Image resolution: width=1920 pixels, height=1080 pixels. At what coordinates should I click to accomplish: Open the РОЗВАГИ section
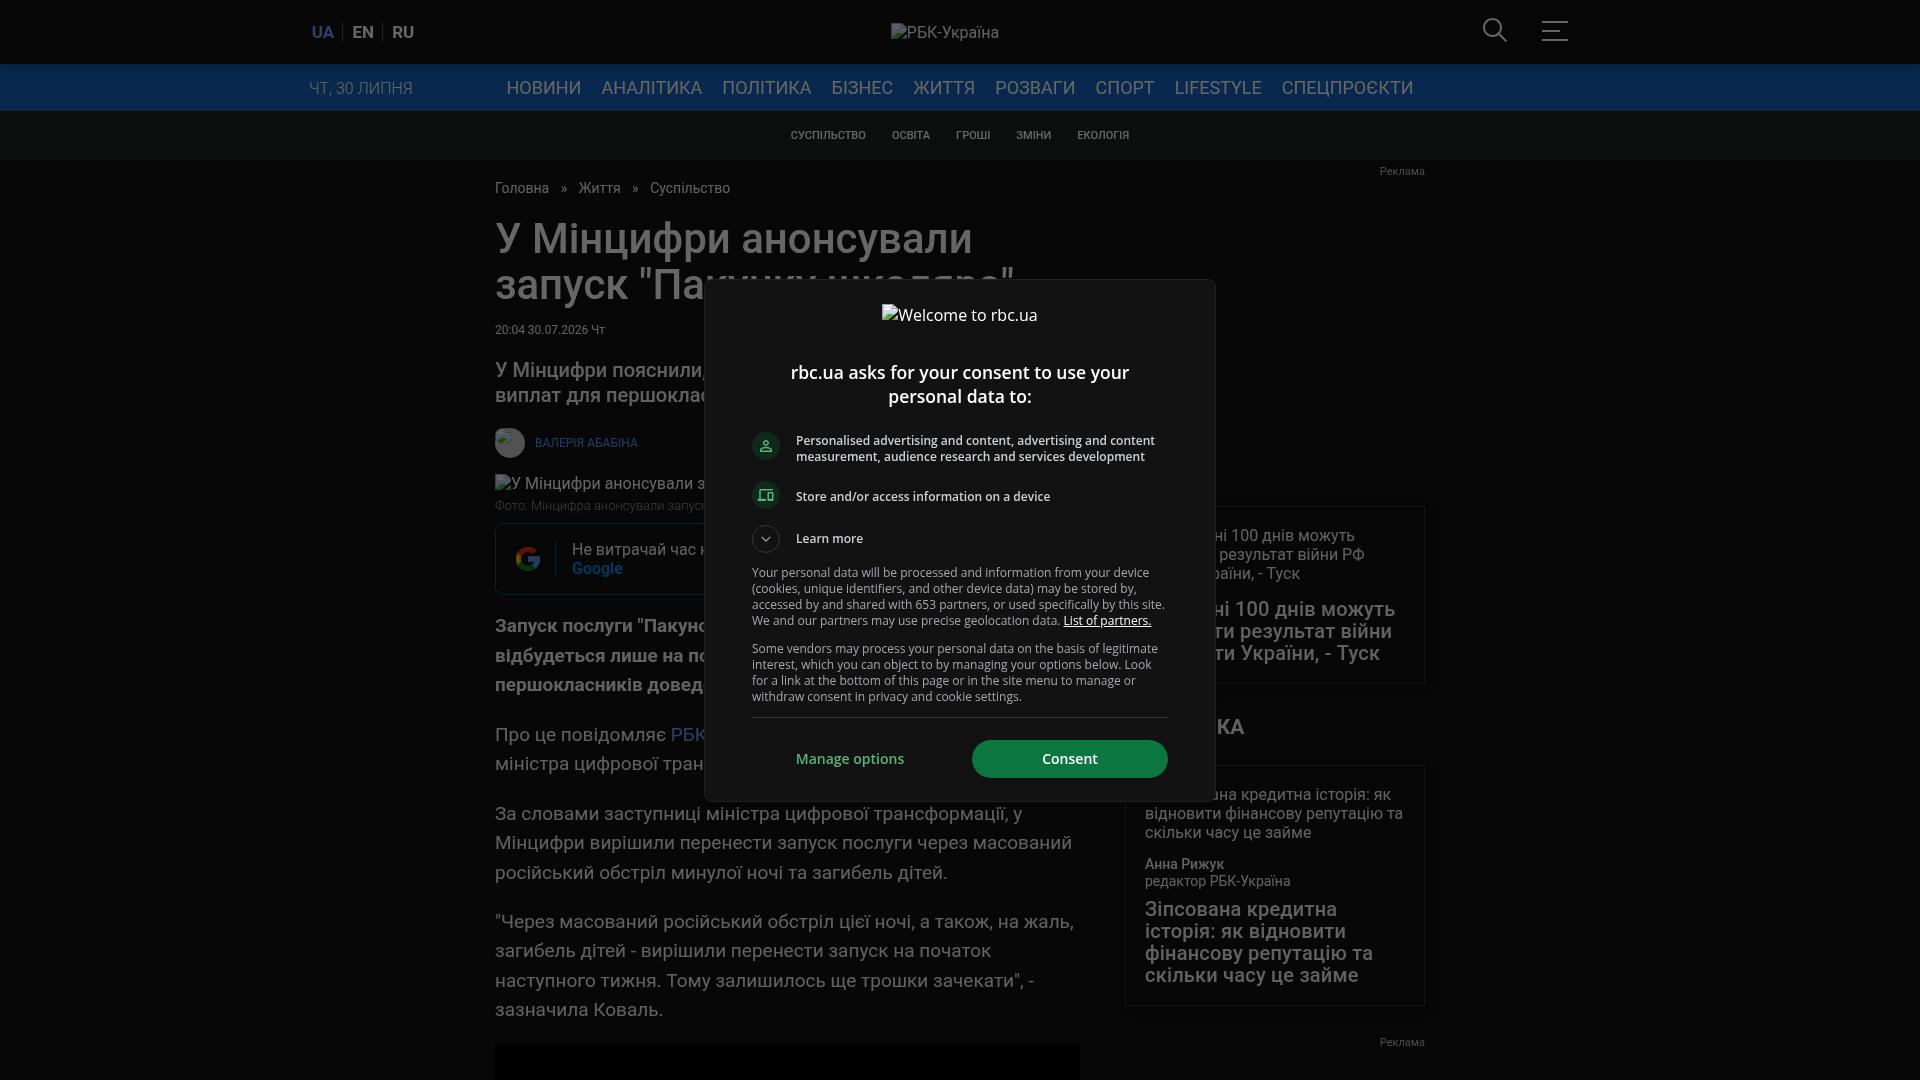[x=1035, y=88]
